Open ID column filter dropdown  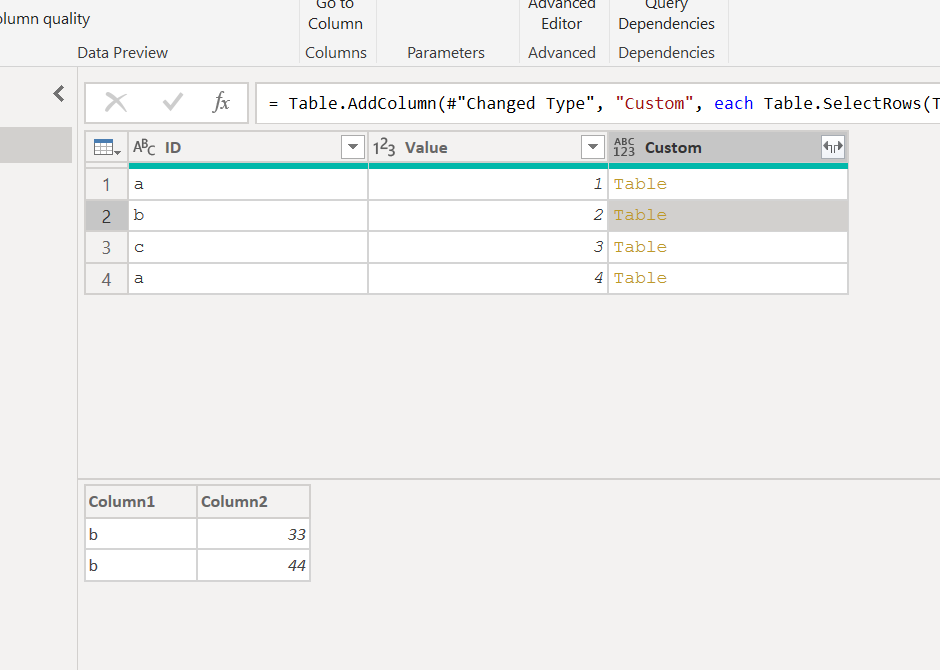tap(353, 147)
